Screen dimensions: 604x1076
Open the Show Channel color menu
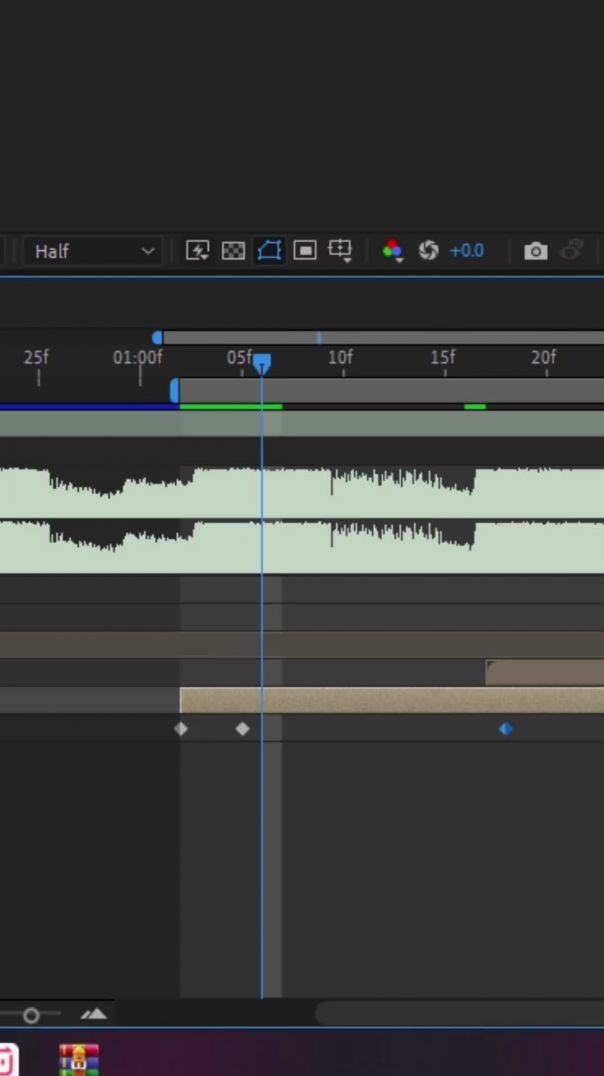tap(392, 251)
